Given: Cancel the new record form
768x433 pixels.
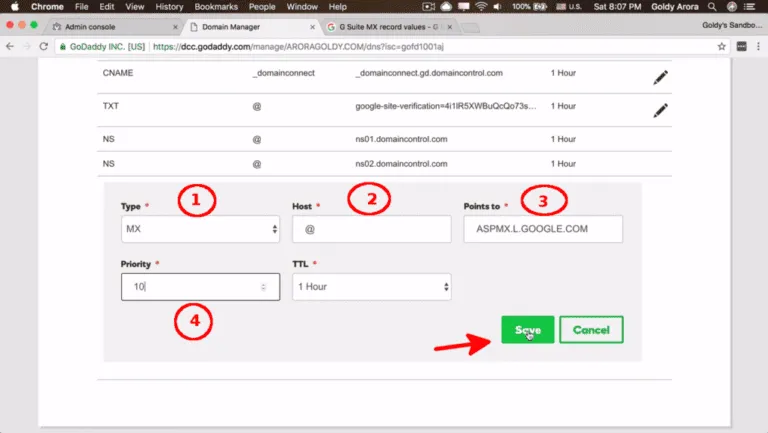Looking at the screenshot, I should tap(591, 330).
